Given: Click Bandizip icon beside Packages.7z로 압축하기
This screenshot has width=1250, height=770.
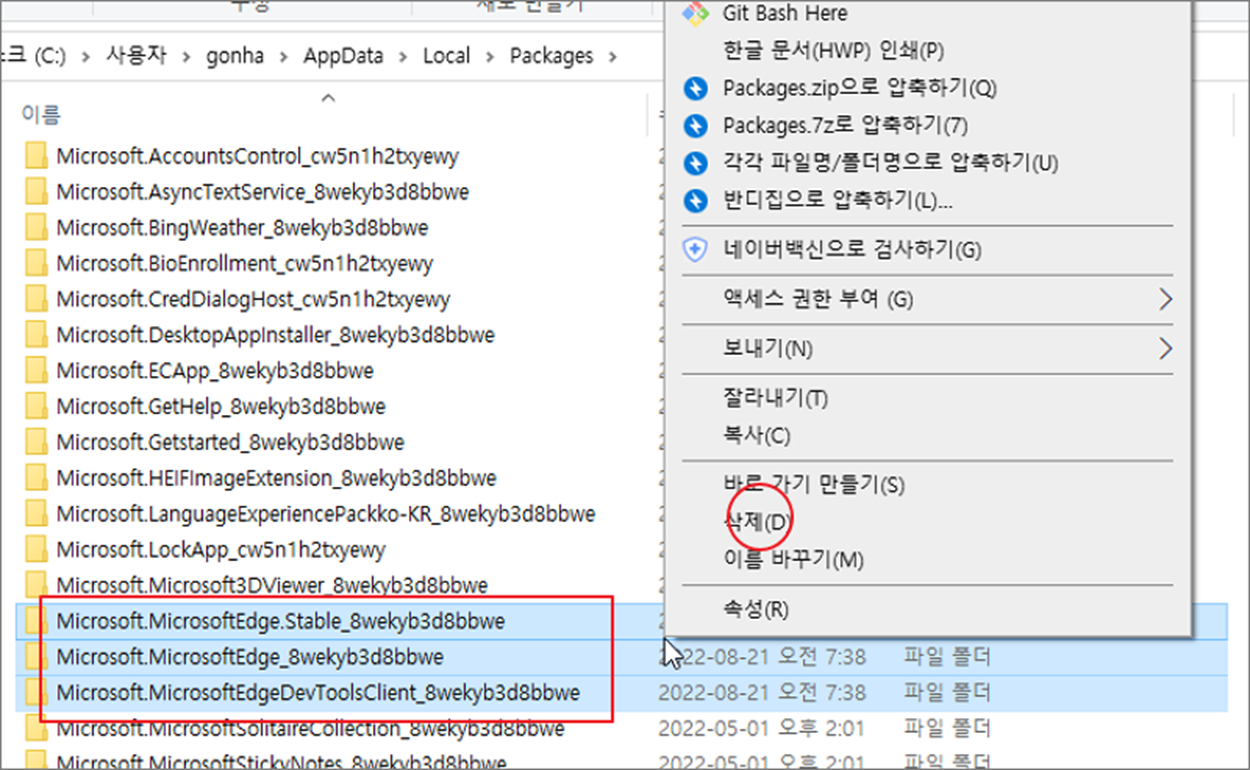Looking at the screenshot, I should point(695,126).
